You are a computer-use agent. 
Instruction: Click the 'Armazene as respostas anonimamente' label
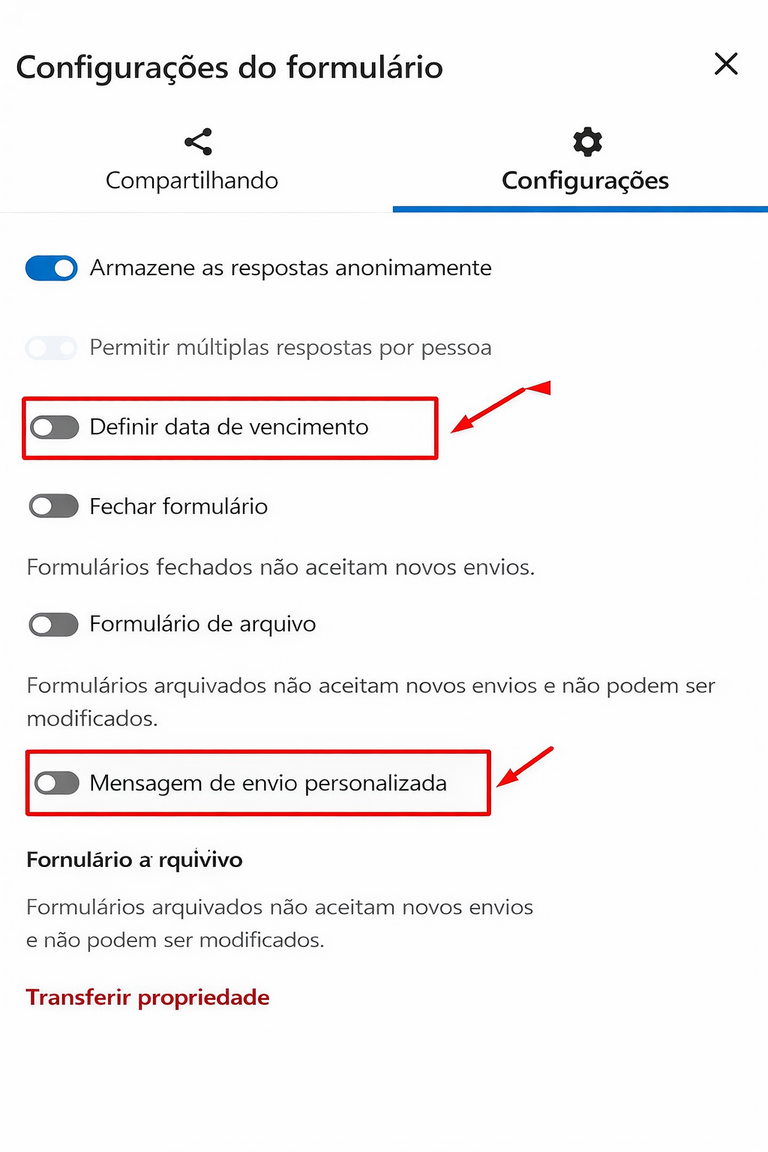pos(290,268)
